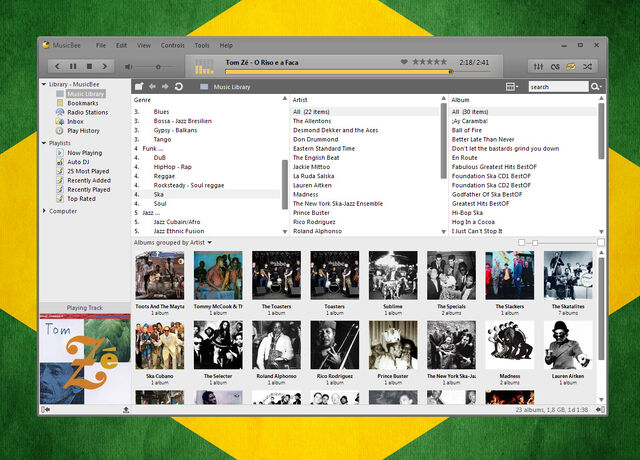
Task: Select the album Better Late Than Never
Action: click(x=483, y=139)
